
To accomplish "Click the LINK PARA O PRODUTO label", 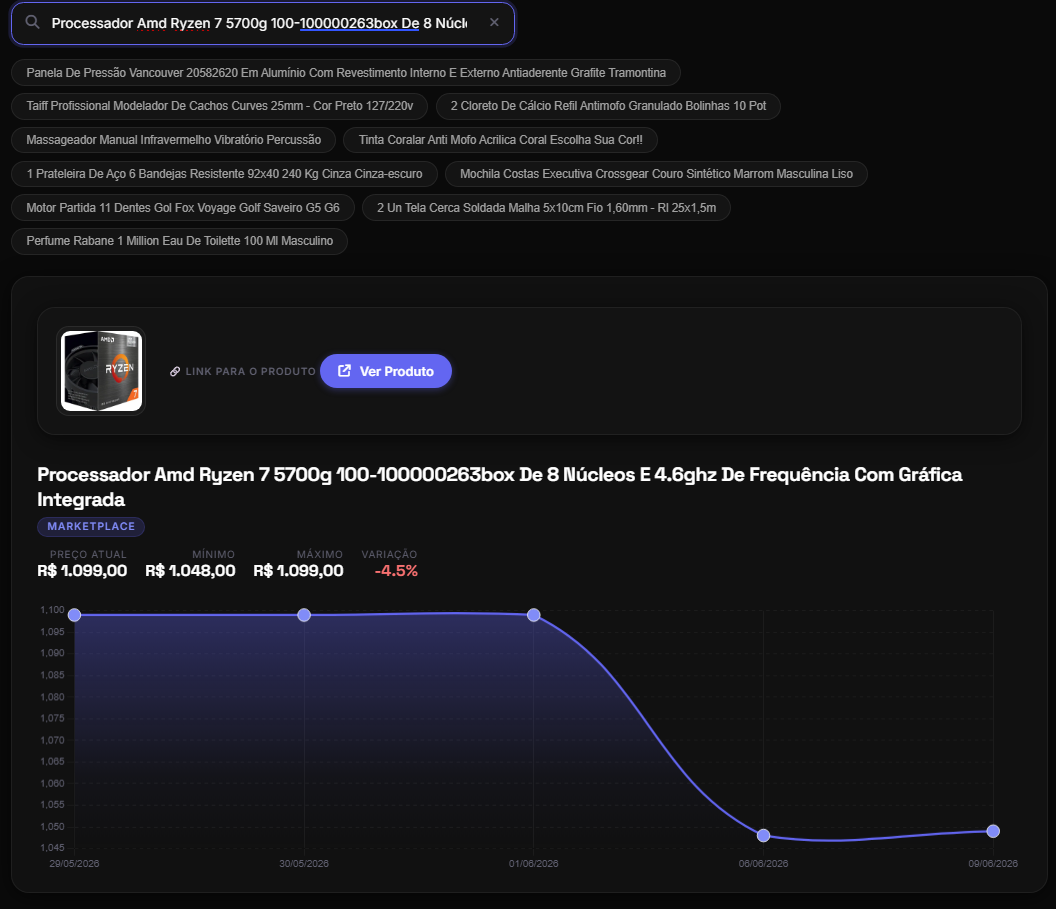I will click(251, 372).
